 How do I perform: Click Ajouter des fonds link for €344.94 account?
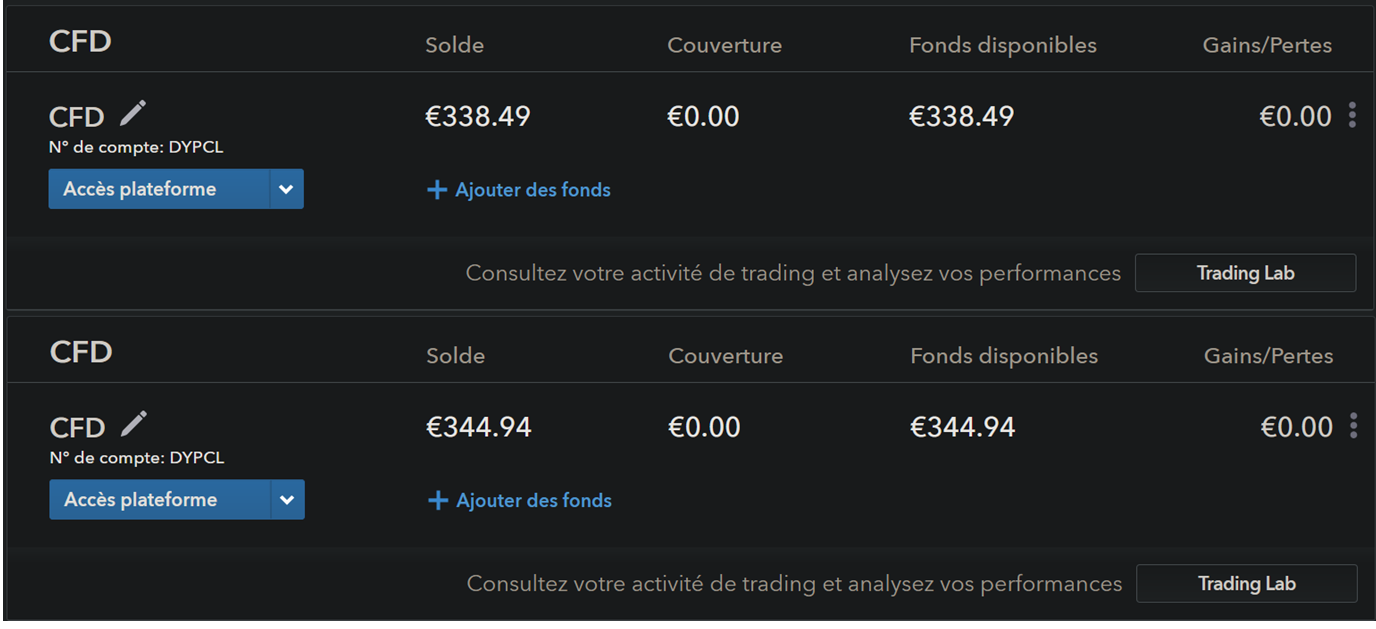pyautogui.click(x=533, y=501)
